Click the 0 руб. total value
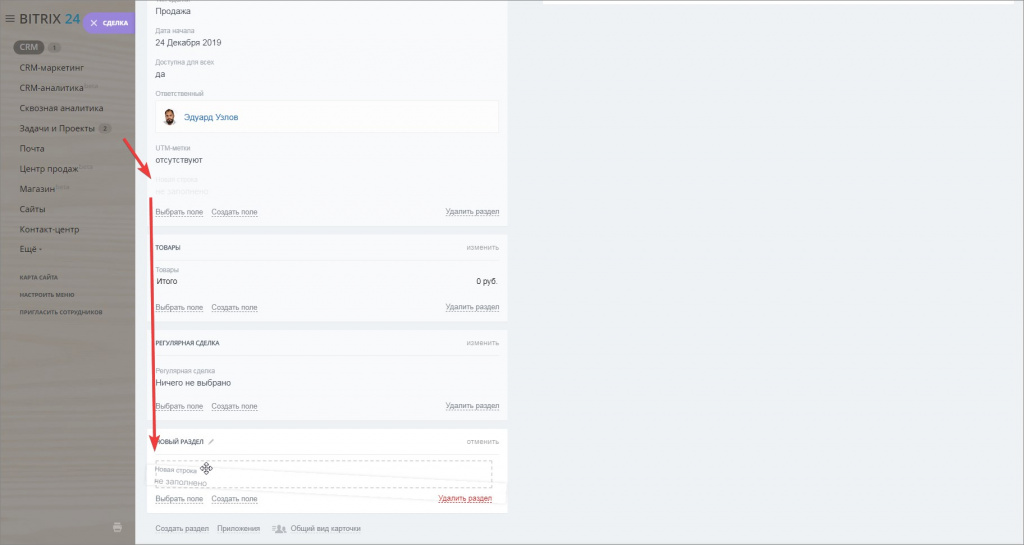 (487, 281)
